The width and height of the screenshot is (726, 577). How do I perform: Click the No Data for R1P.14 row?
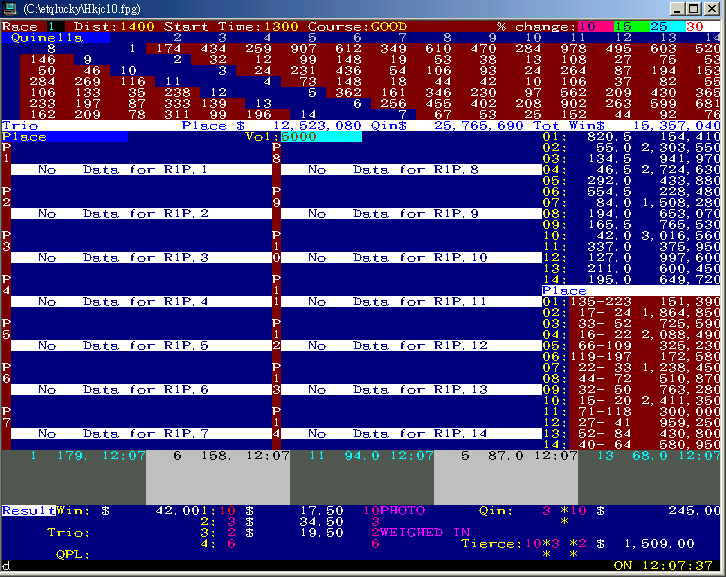410,433
